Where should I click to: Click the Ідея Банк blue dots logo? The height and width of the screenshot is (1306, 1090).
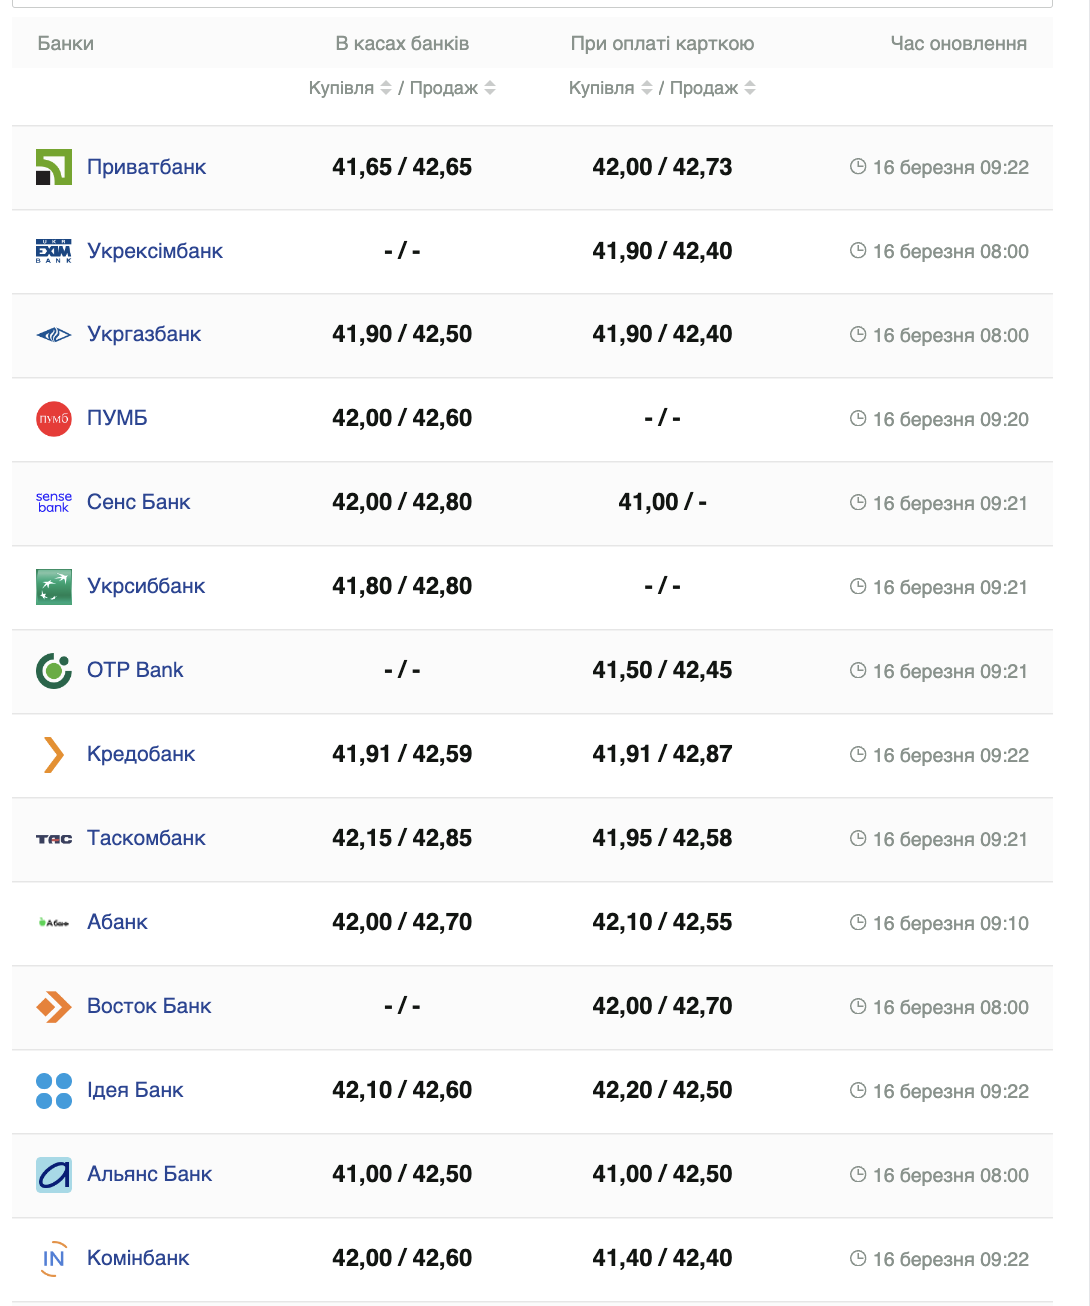pyautogui.click(x=53, y=1091)
